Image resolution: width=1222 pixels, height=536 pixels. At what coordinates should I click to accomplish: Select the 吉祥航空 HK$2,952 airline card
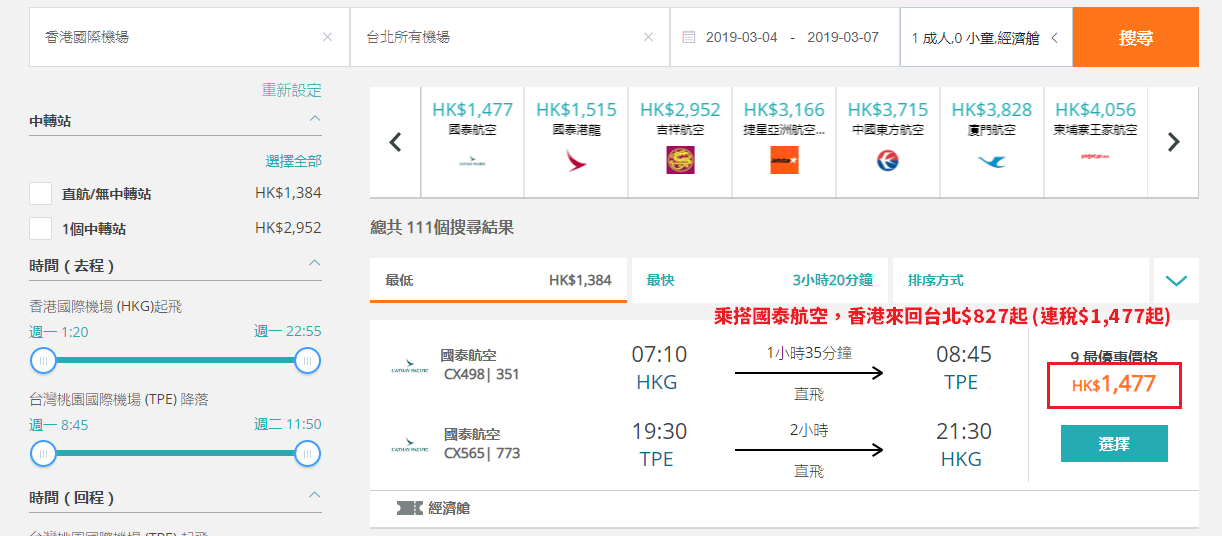point(681,142)
